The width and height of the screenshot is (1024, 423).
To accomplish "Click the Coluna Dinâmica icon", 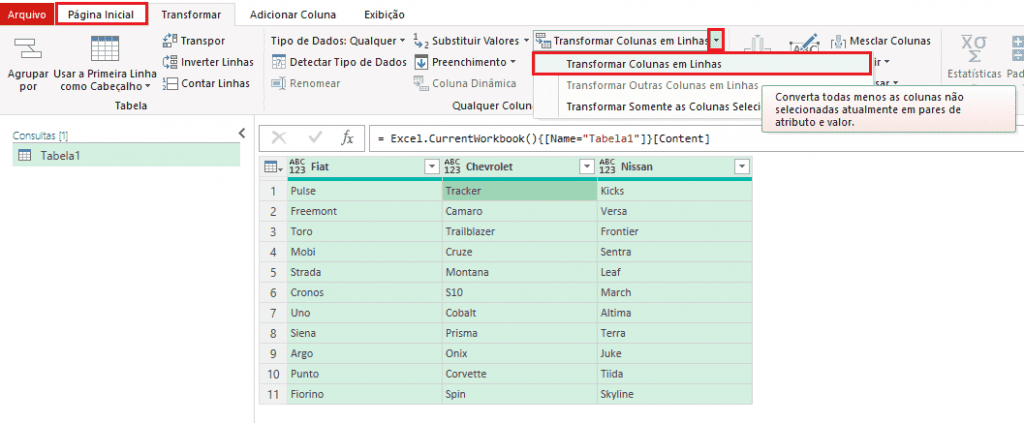I will (x=421, y=83).
